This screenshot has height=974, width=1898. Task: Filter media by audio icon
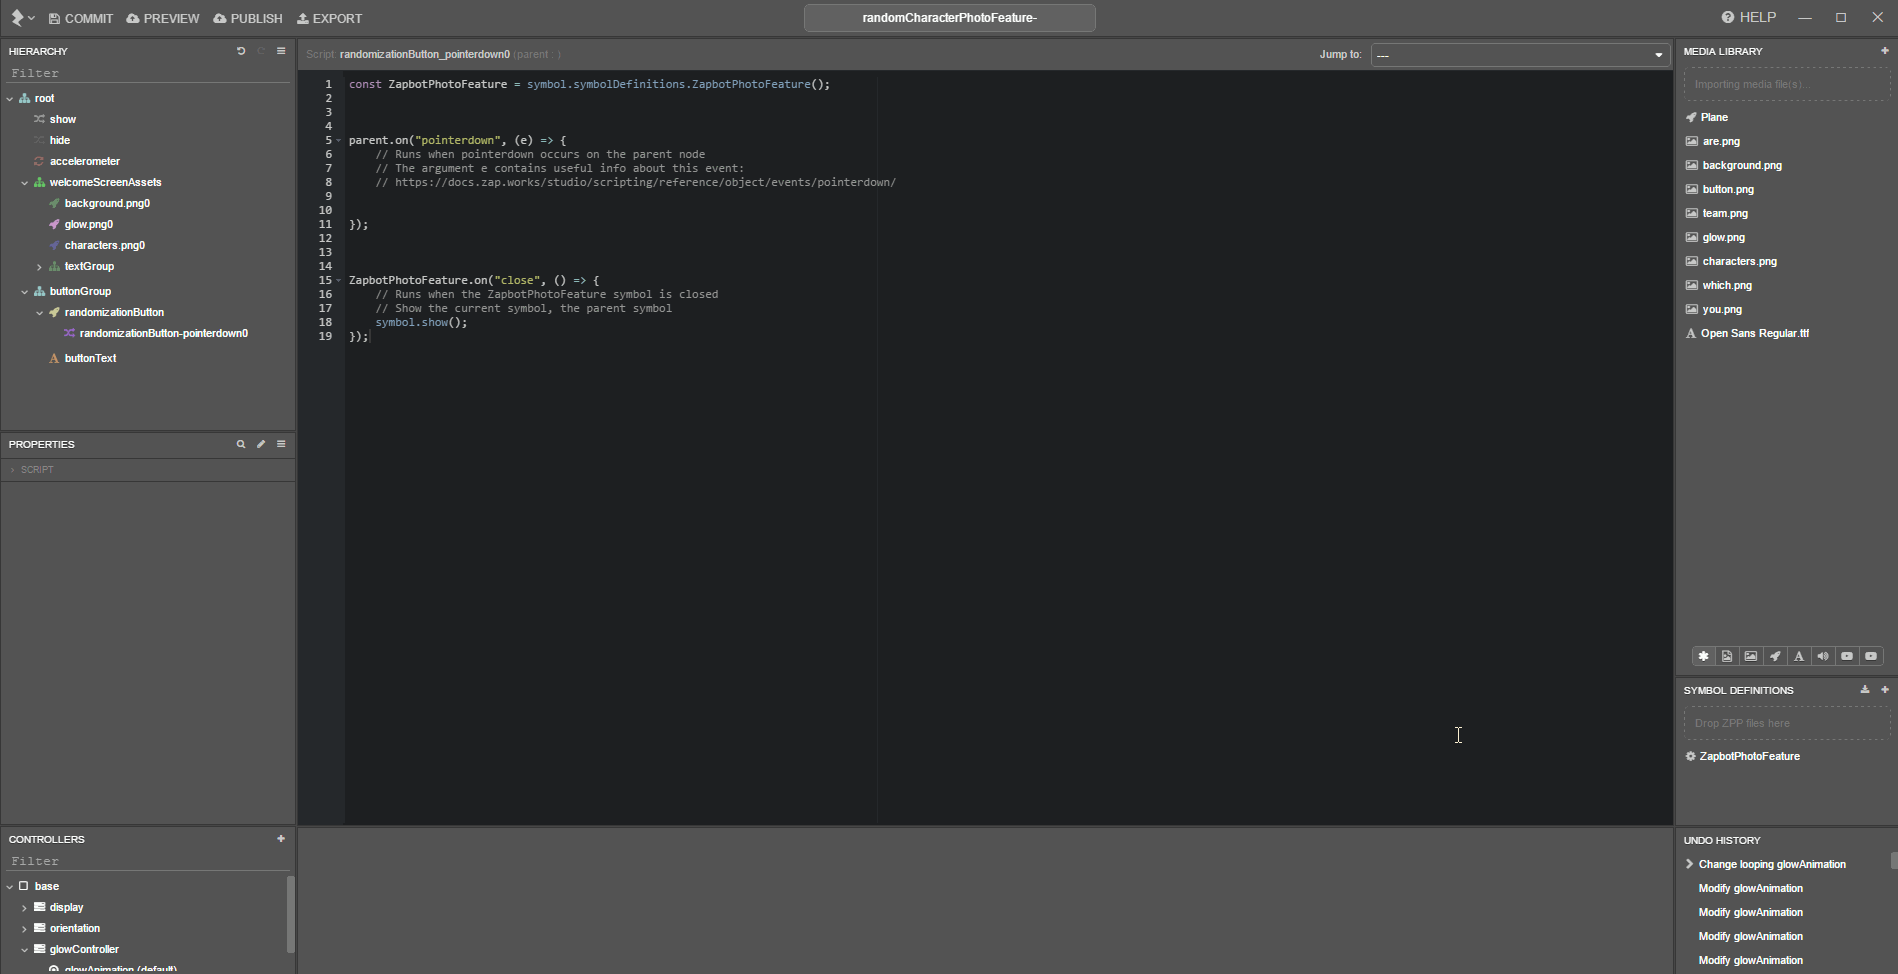point(1823,656)
